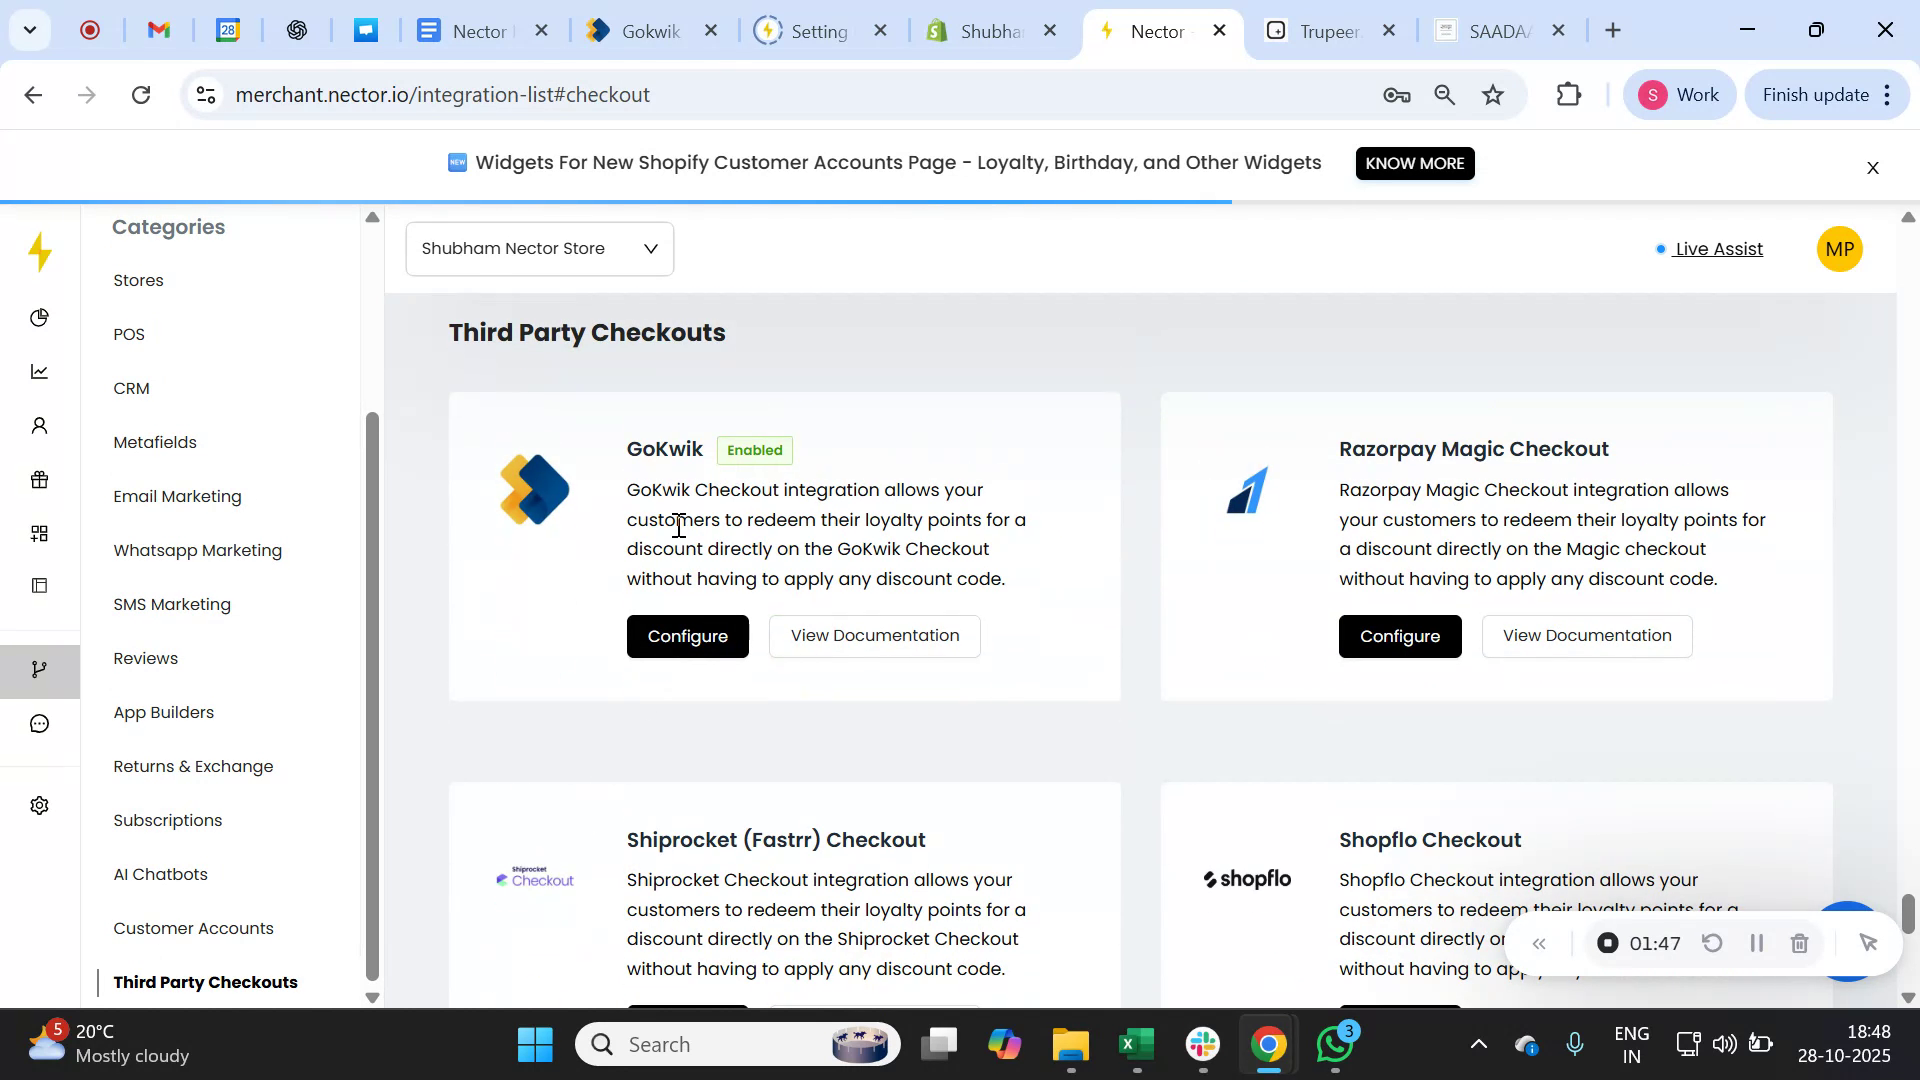Open settings gear icon in sidebar
The height and width of the screenshot is (1080, 1920).
(x=39, y=805)
